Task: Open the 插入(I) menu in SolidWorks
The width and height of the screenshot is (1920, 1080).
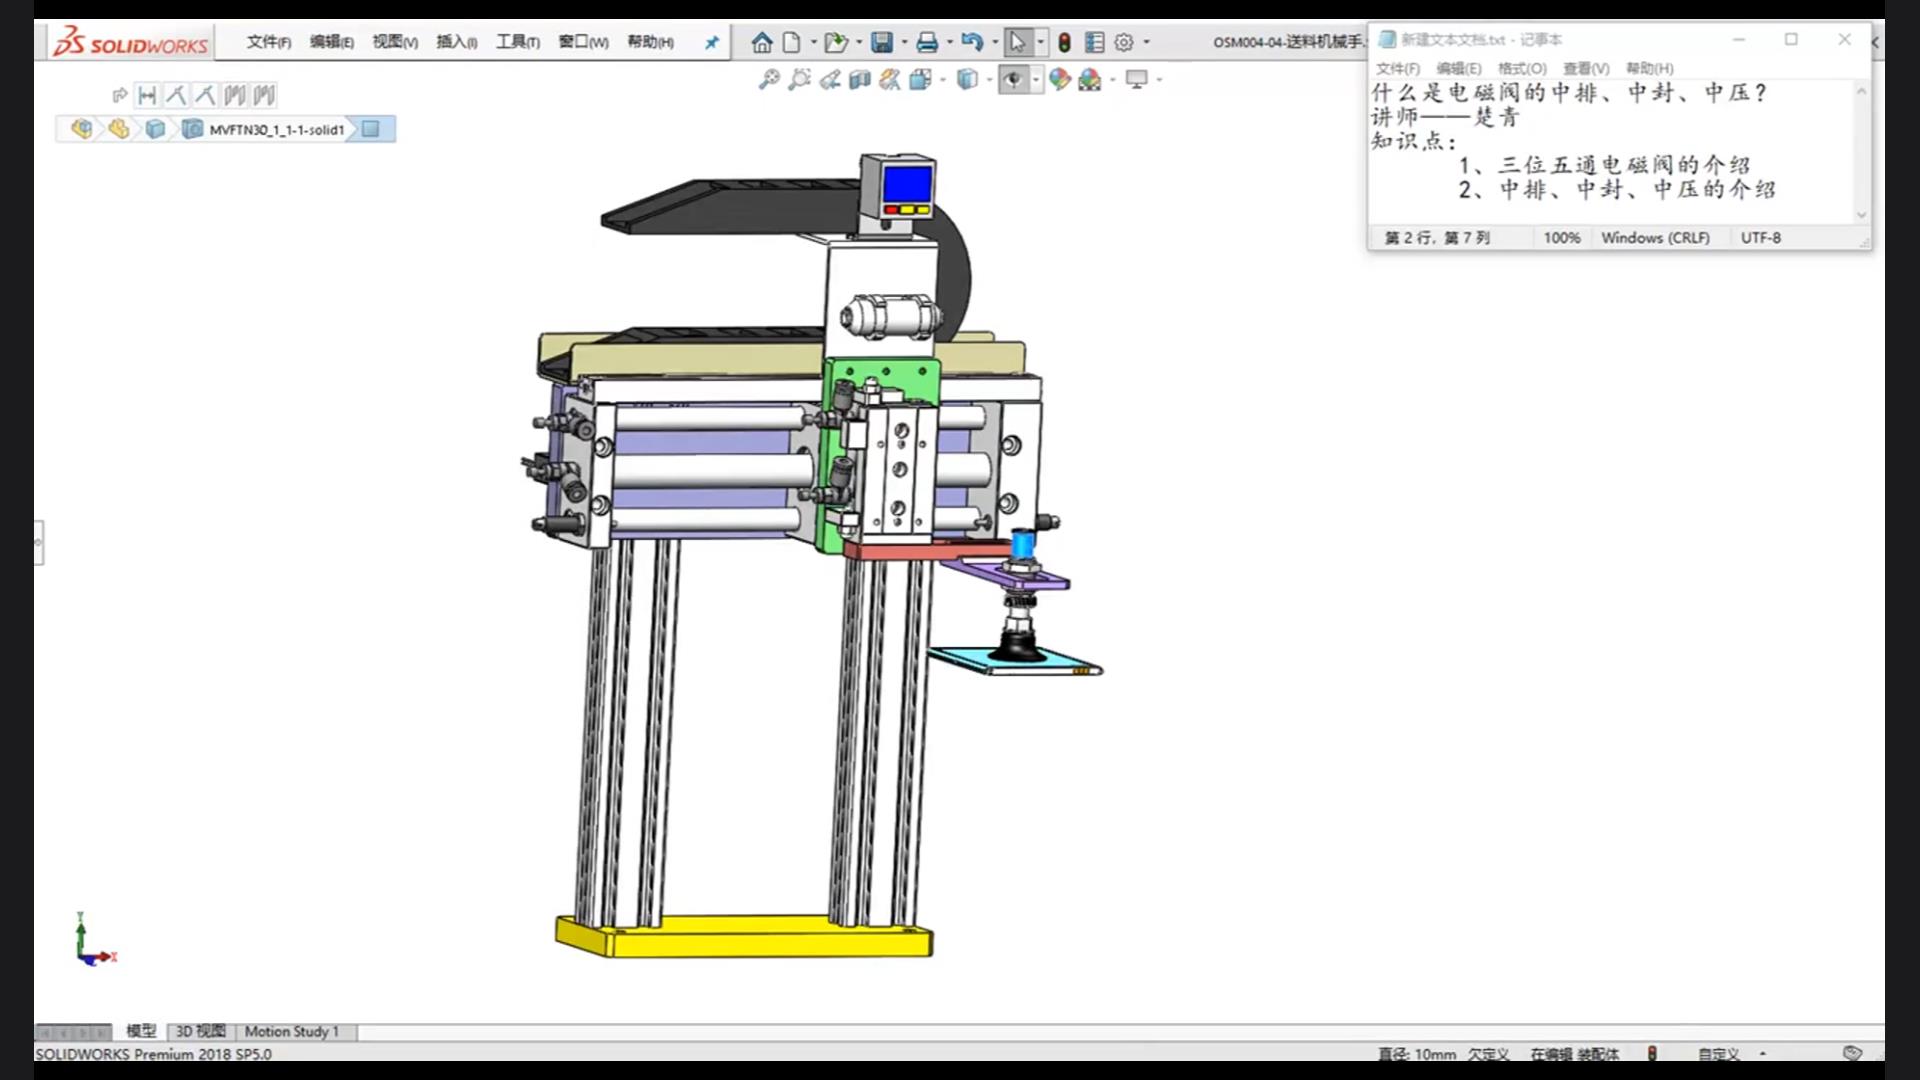Action: point(457,42)
